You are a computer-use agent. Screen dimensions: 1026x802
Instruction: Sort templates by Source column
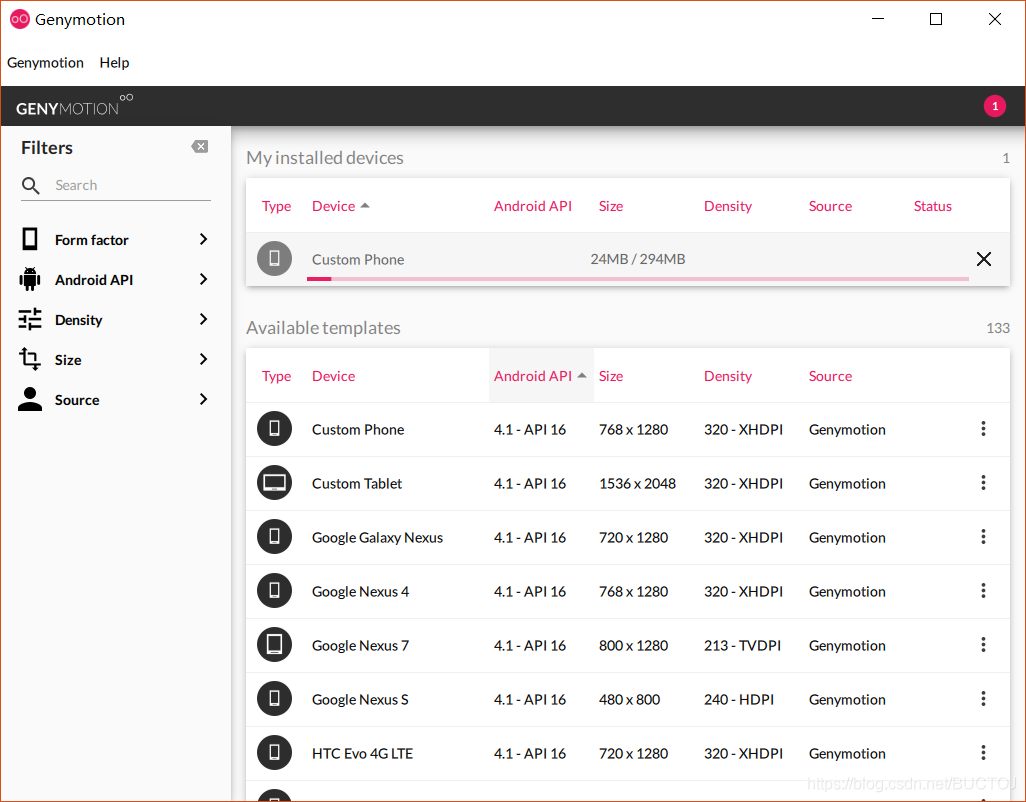[x=830, y=376]
